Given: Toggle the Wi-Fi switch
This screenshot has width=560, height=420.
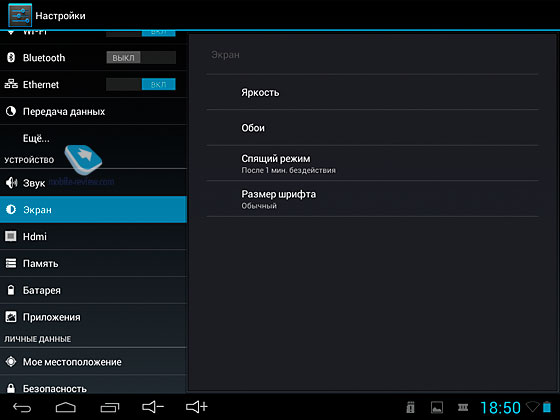Looking at the screenshot, I should [x=141, y=33].
